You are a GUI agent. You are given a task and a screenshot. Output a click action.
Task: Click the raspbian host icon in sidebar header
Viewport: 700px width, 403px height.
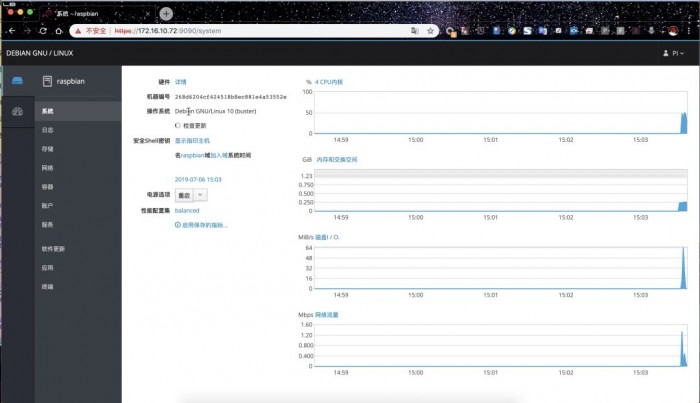click(47, 81)
